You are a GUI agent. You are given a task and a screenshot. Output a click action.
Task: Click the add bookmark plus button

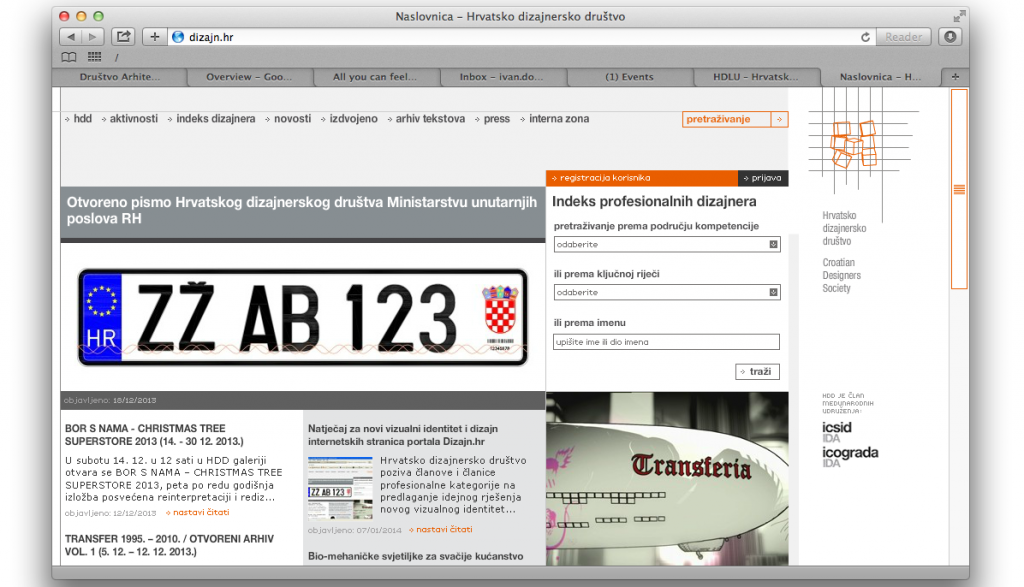pyautogui.click(x=154, y=37)
